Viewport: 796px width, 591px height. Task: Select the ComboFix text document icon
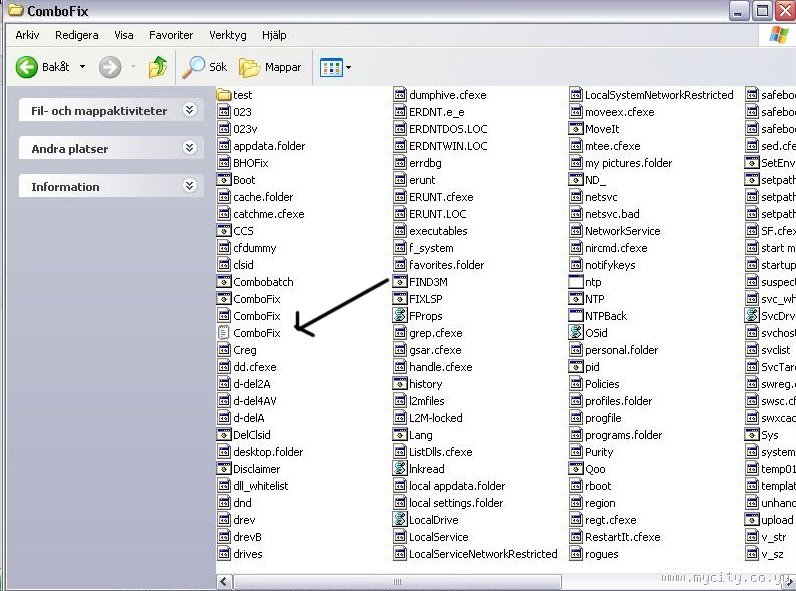click(224, 333)
